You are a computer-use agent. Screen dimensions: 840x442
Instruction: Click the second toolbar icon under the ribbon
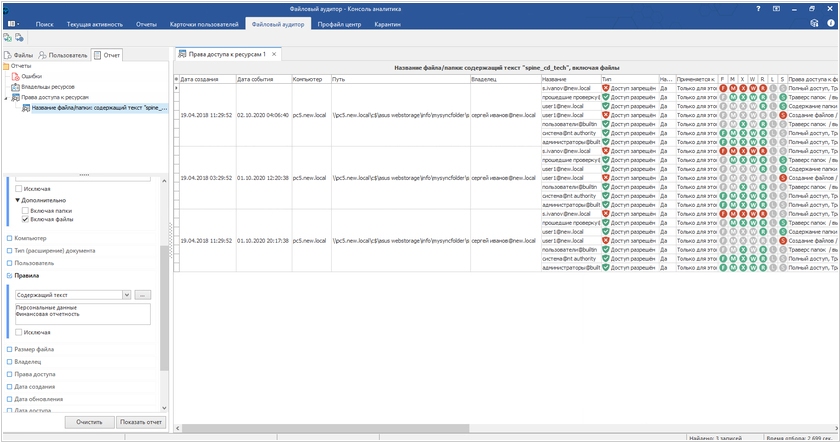pos(19,37)
